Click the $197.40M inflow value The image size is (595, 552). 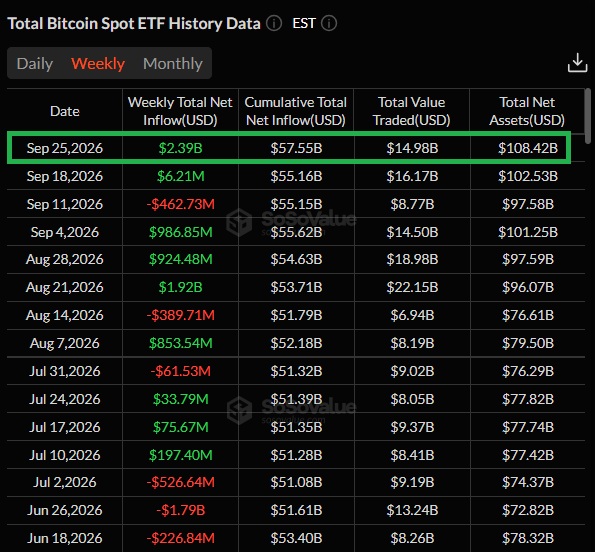pos(180,455)
